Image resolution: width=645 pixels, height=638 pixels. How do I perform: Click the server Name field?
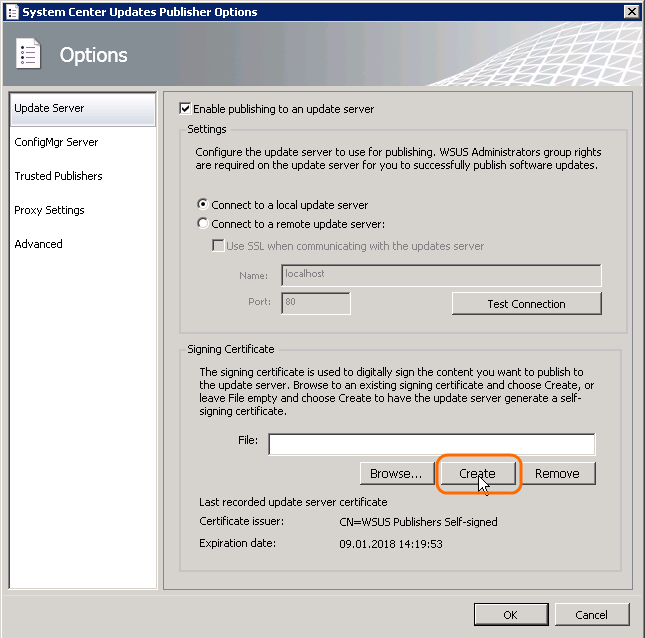coord(440,275)
